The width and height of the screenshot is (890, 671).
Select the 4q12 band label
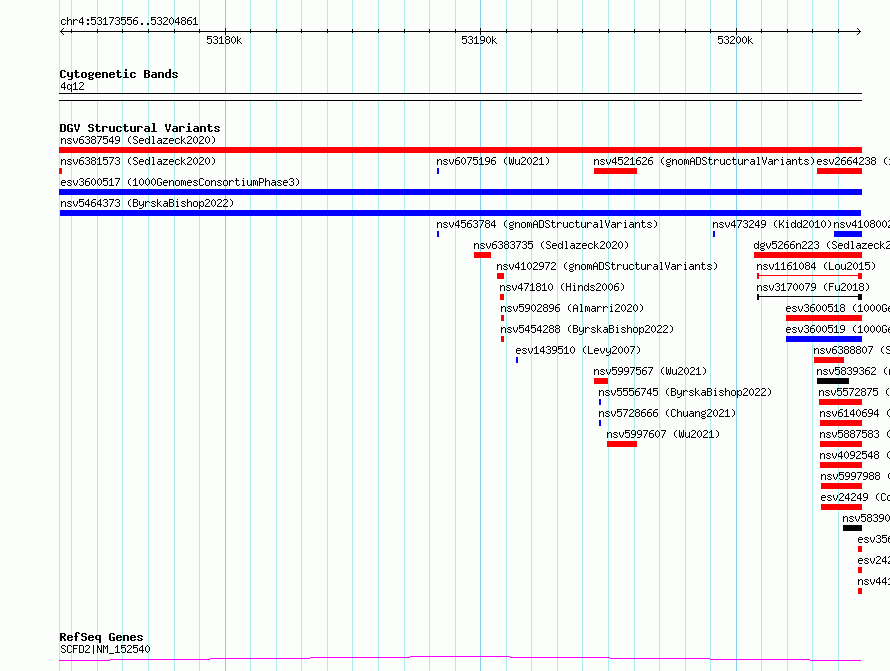[72, 86]
